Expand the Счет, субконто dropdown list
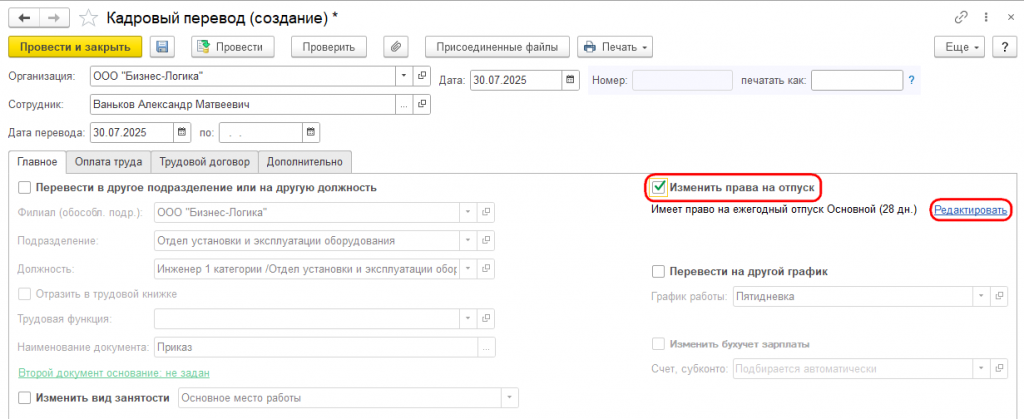 pos(981,369)
